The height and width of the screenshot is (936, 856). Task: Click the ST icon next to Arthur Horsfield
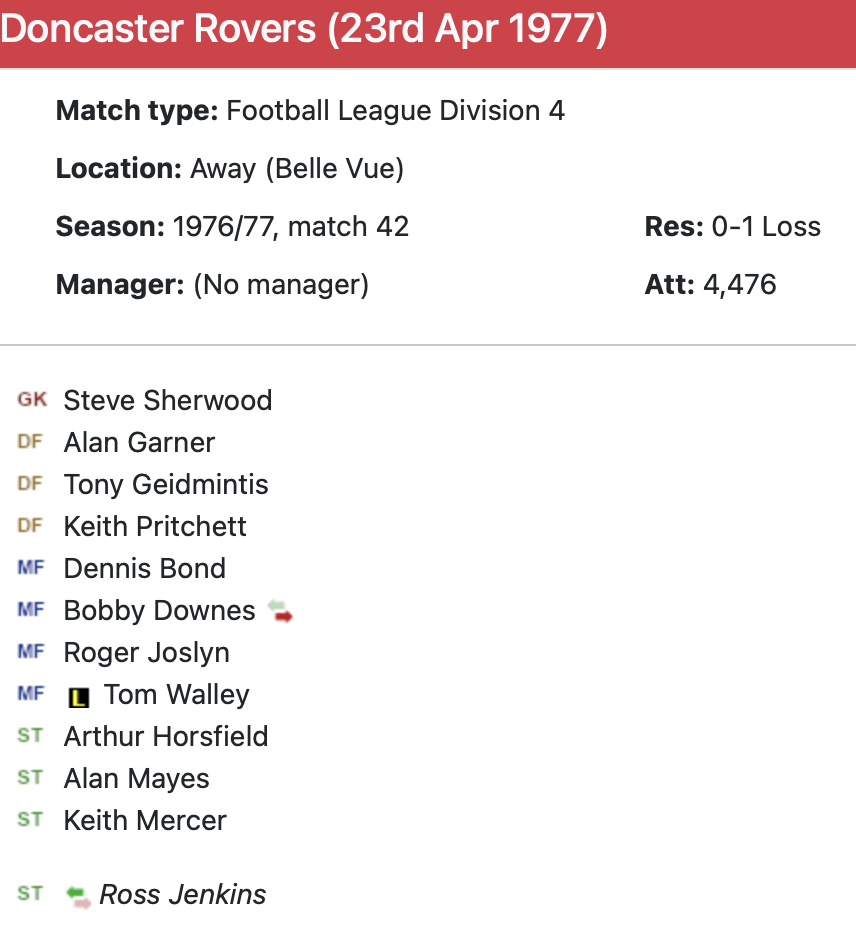[x=31, y=736]
